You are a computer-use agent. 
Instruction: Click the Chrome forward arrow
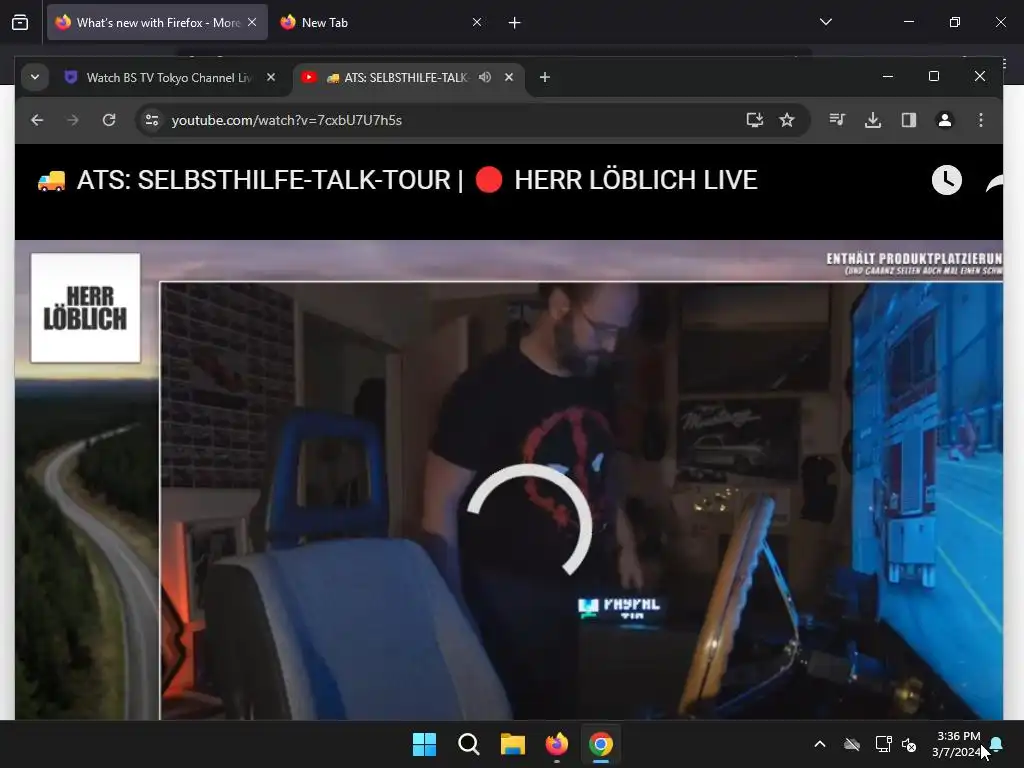pos(73,120)
